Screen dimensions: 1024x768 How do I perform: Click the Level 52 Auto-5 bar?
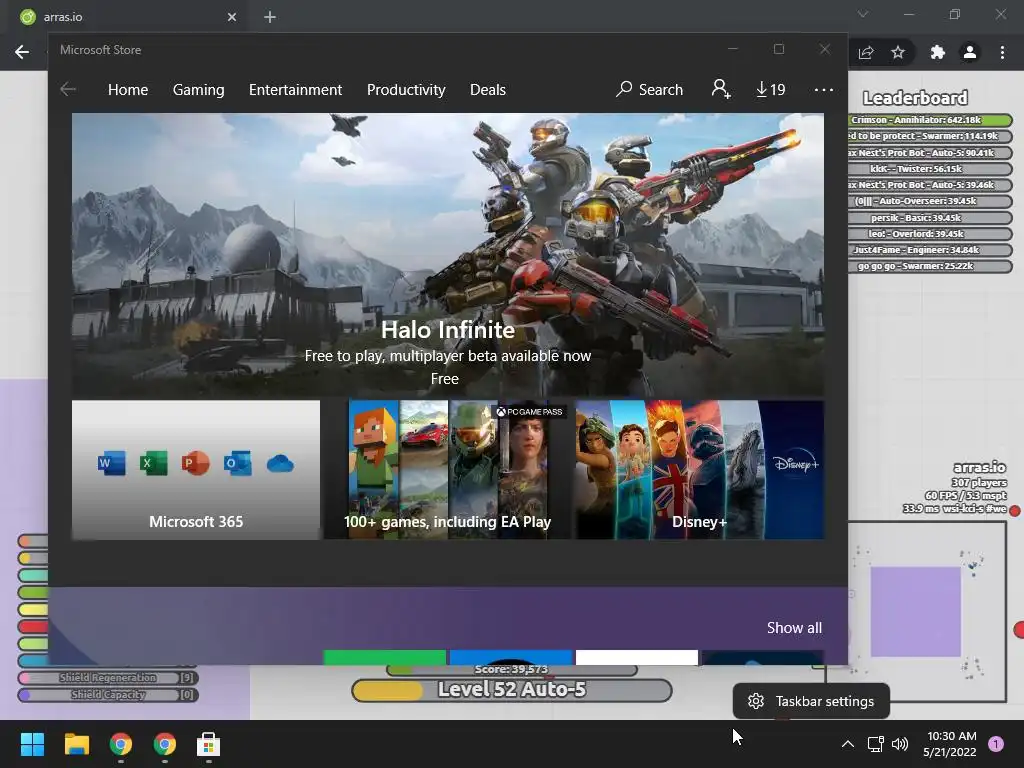click(512, 690)
